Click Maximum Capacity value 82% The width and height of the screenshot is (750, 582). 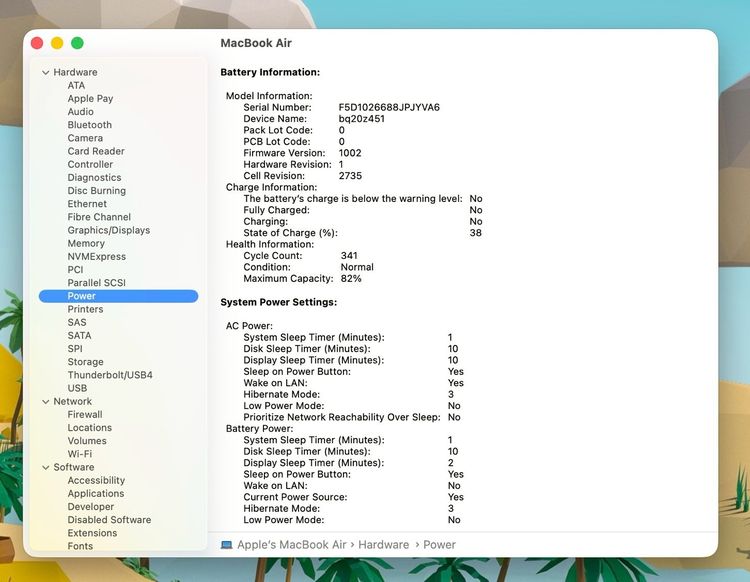[351, 279]
